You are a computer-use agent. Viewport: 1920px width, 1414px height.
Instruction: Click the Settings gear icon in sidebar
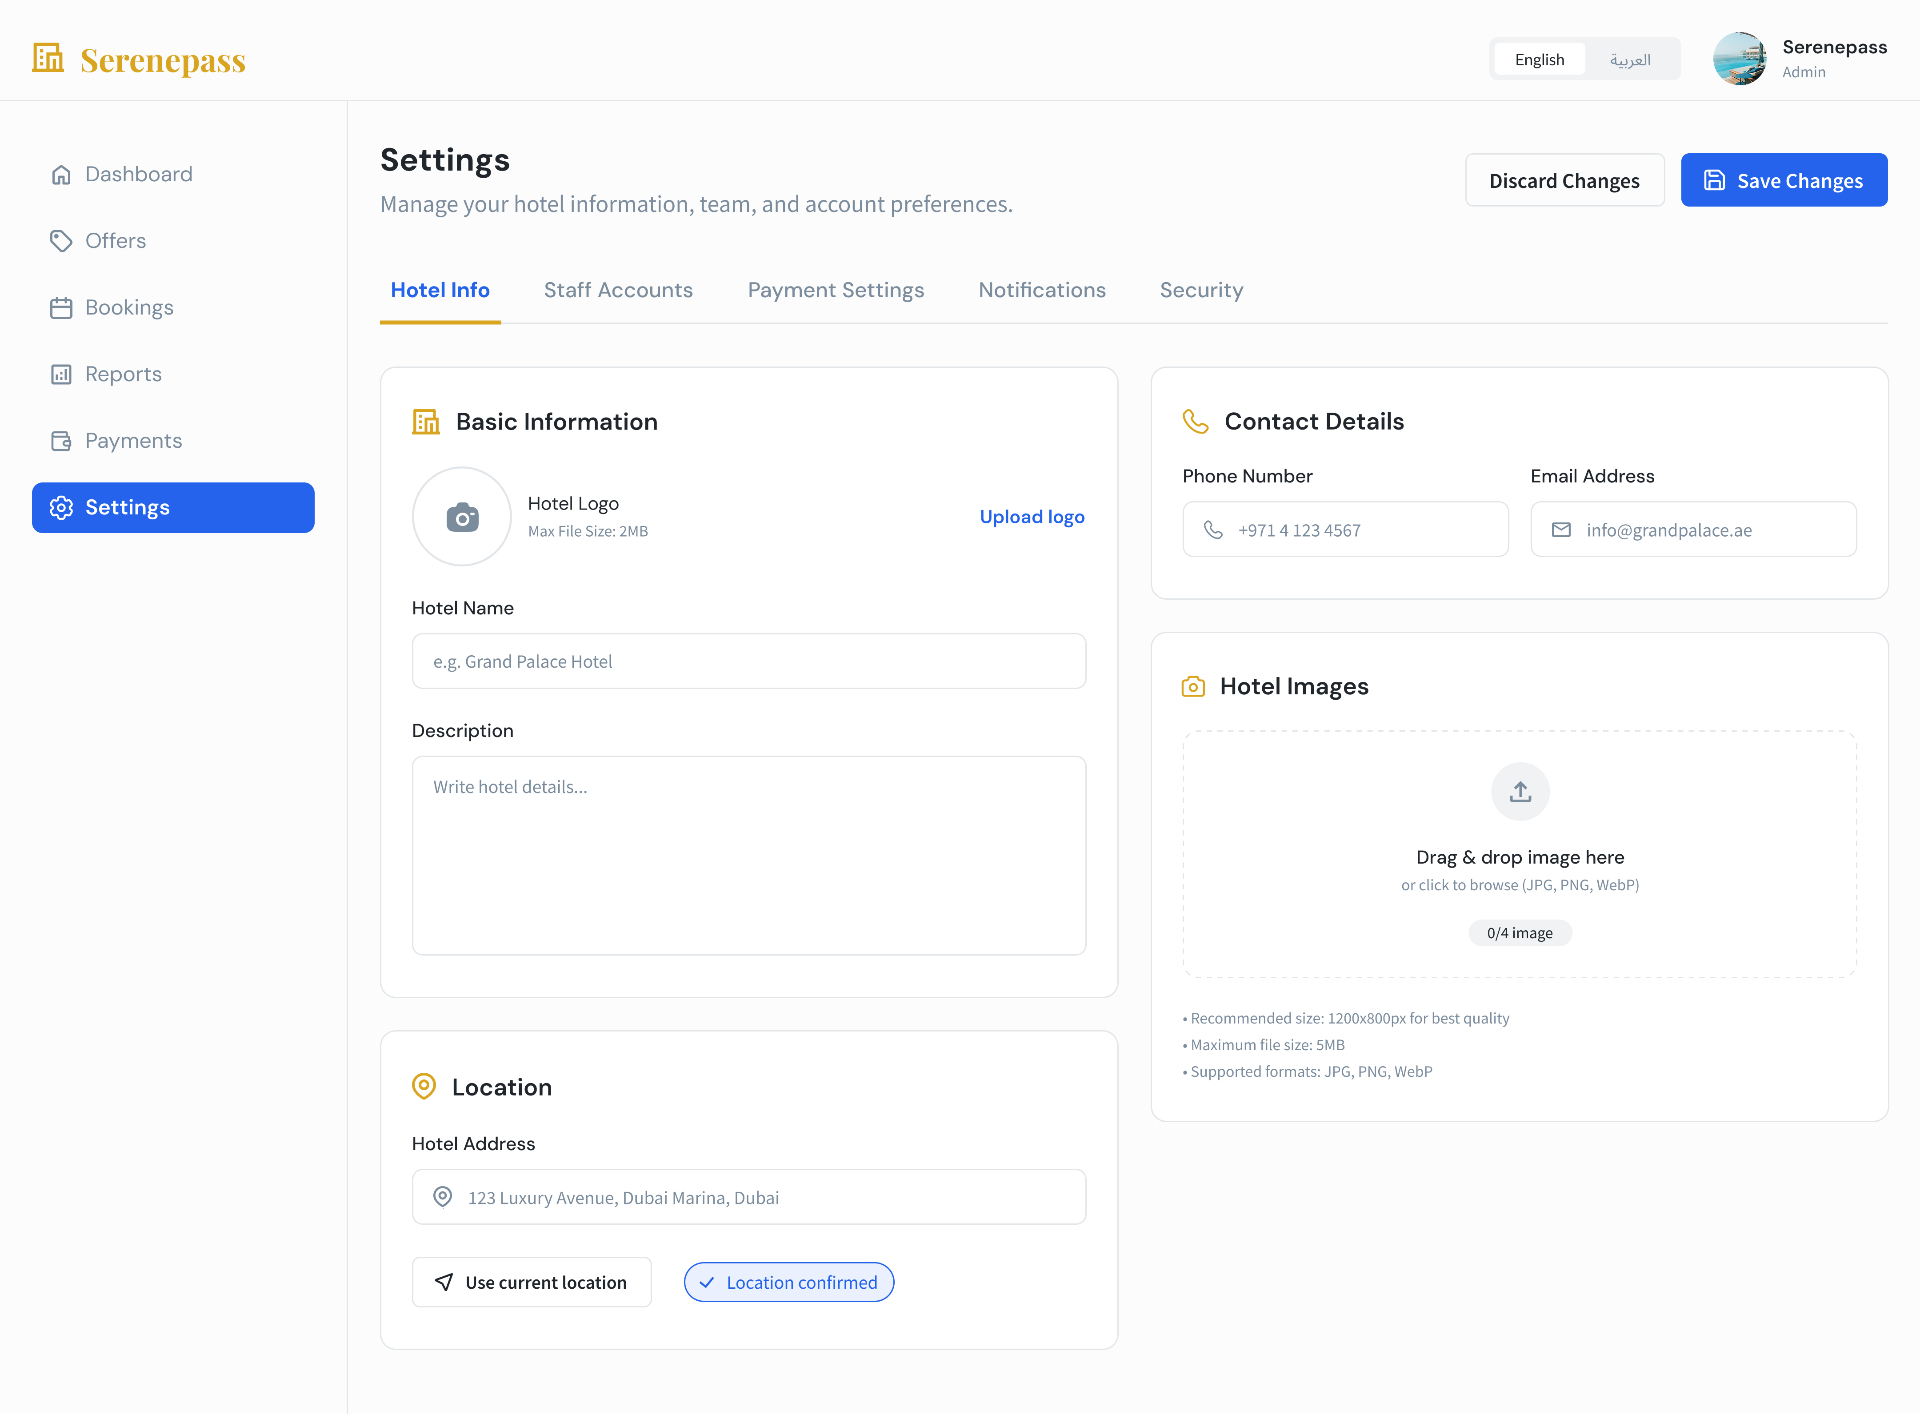click(61, 508)
